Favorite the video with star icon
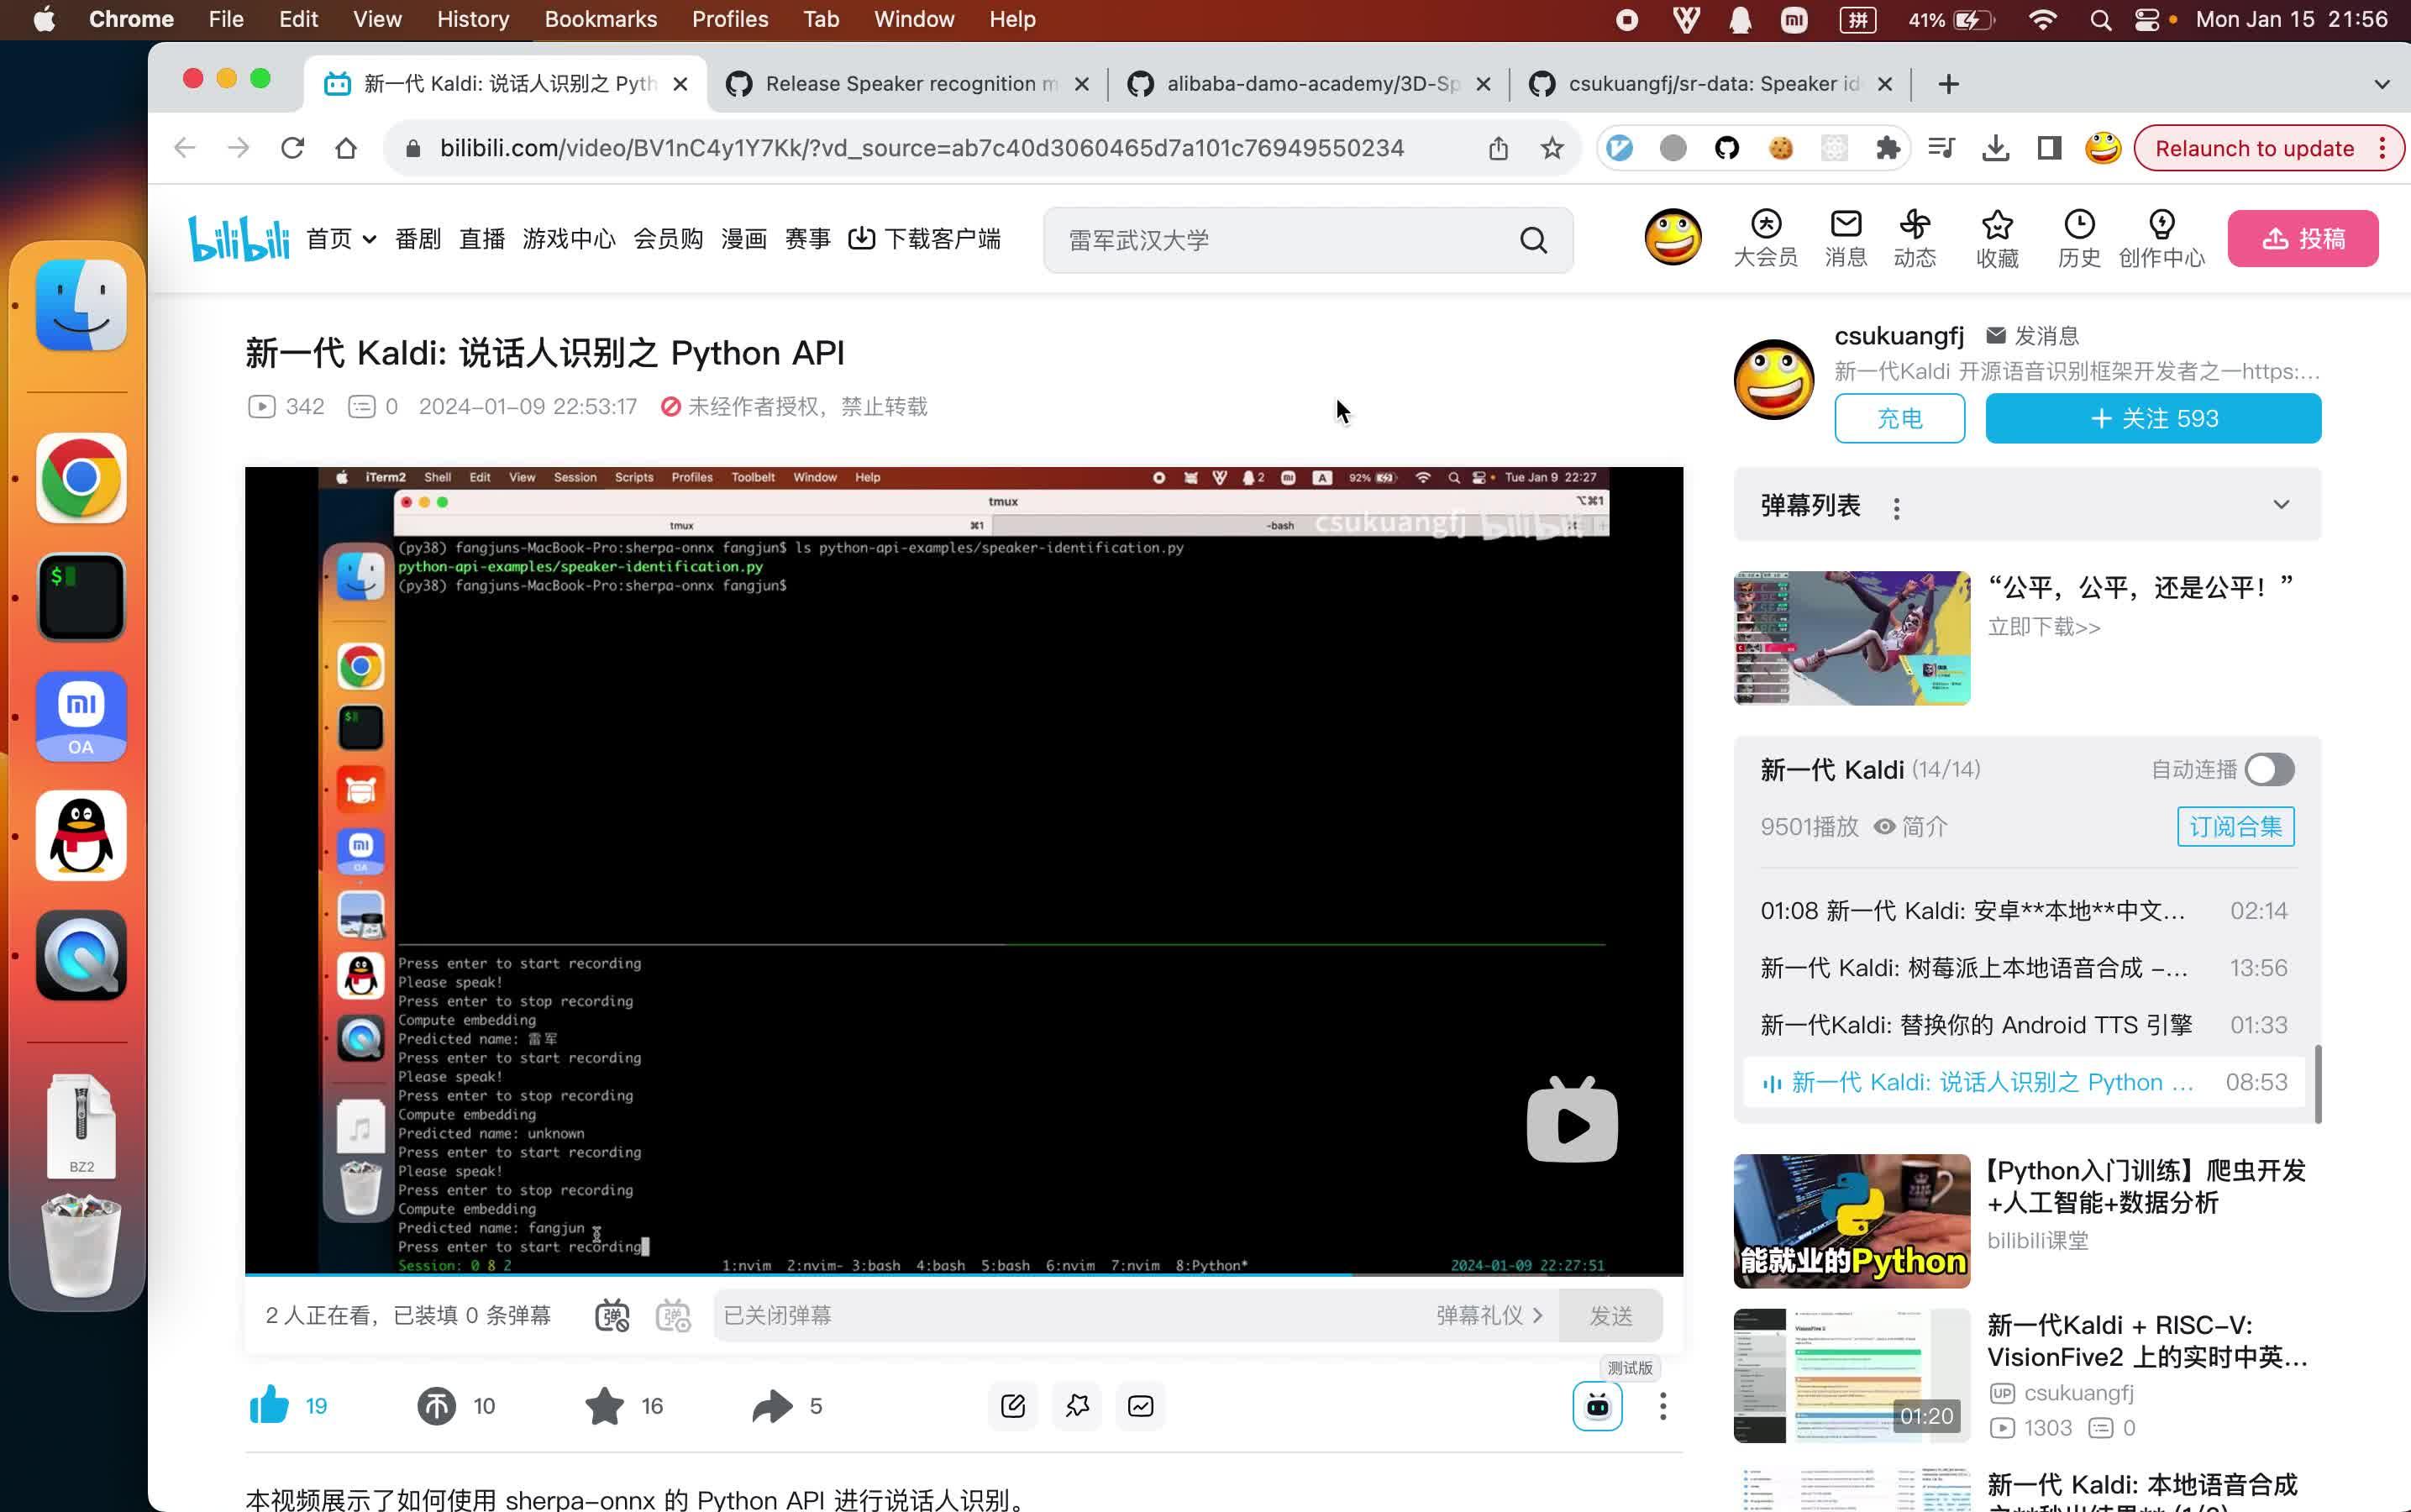 point(604,1405)
